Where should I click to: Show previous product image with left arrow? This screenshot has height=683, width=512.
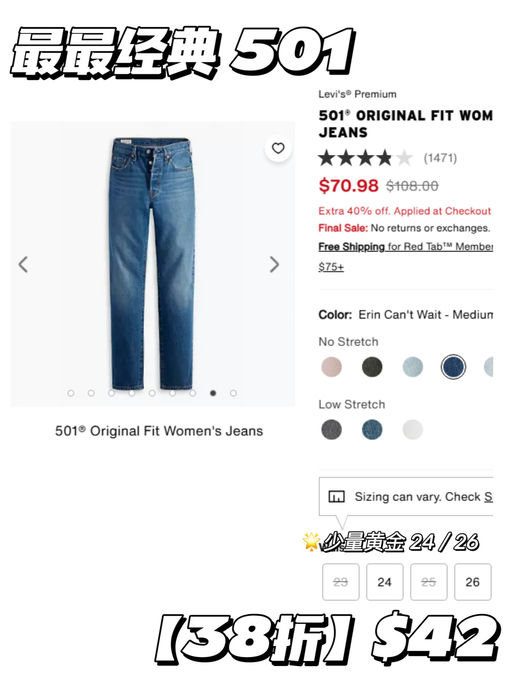tap(24, 264)
